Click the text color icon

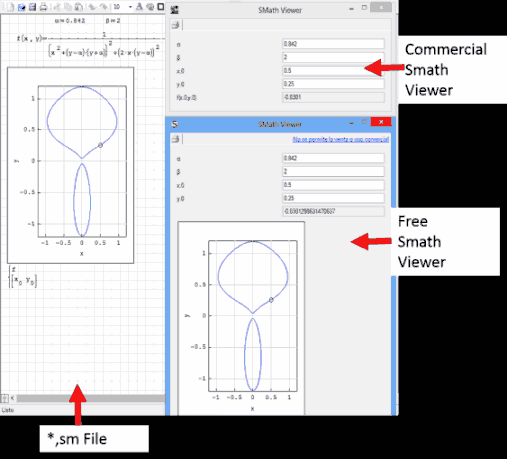click(140, 7)
